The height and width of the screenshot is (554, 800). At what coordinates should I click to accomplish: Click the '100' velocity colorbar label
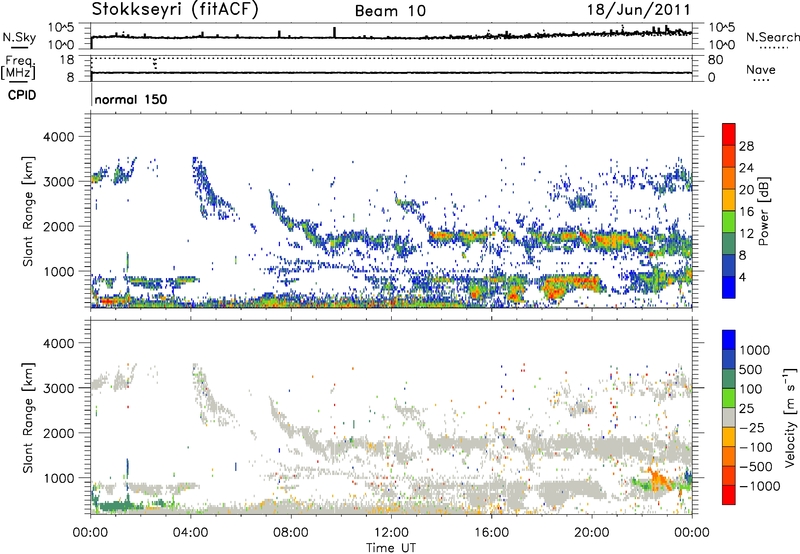tap(751, 389)
